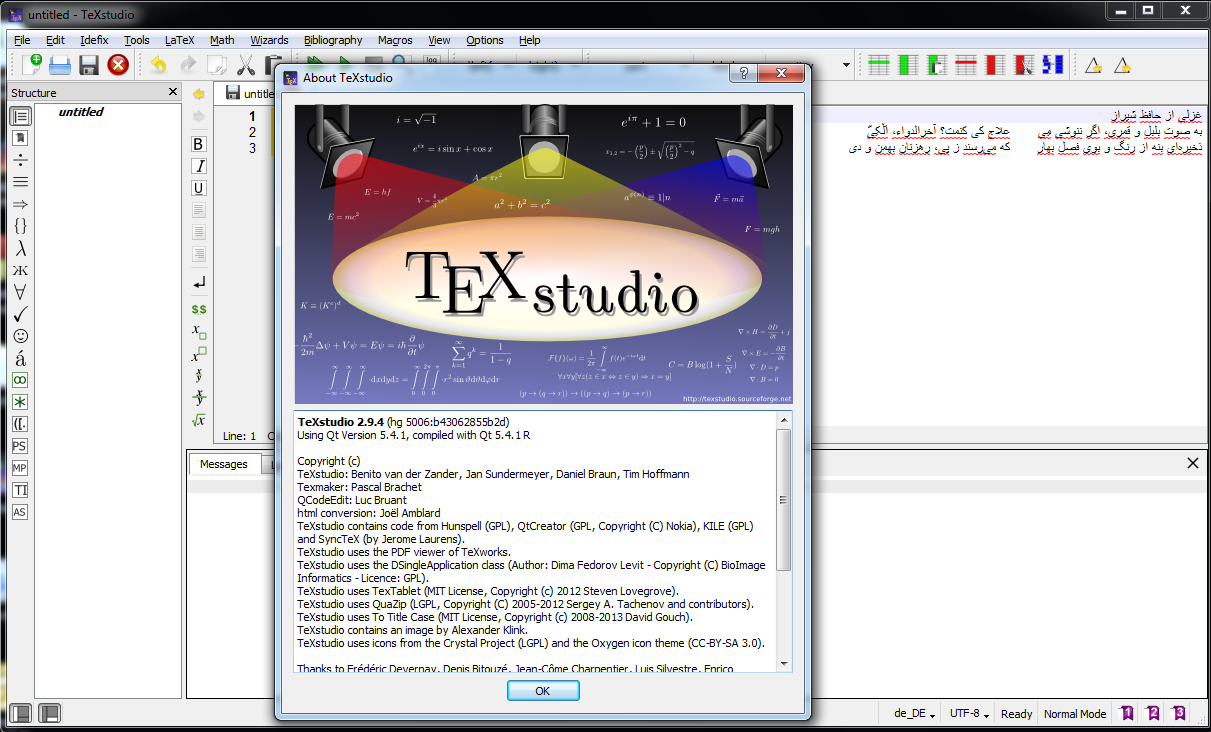Paste column with the green clipboard table icon

coord(937,66)
